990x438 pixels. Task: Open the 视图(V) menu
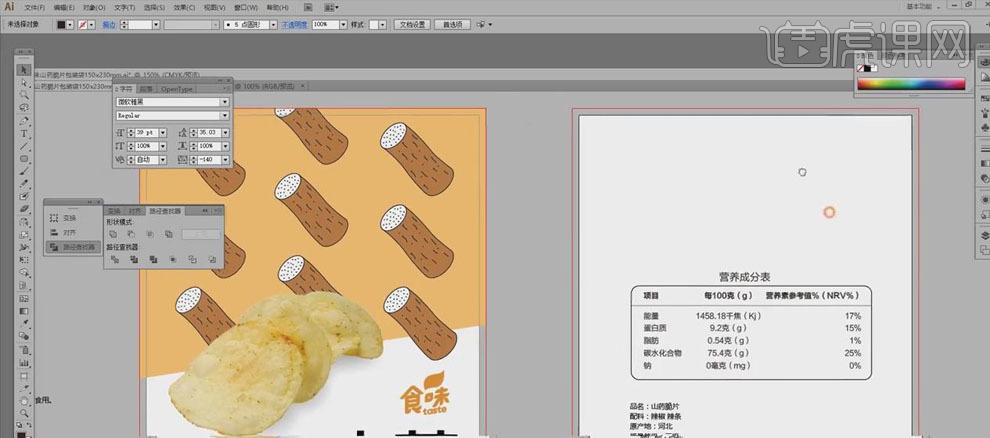click(x=215, y=8)
